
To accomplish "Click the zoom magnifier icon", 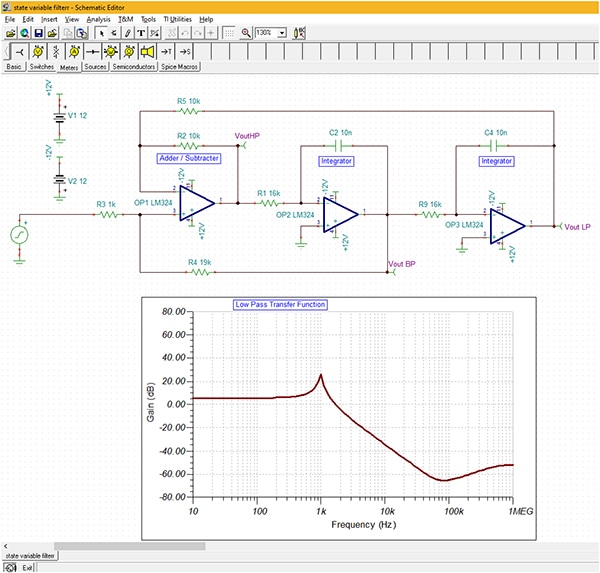I will point(246,33).
